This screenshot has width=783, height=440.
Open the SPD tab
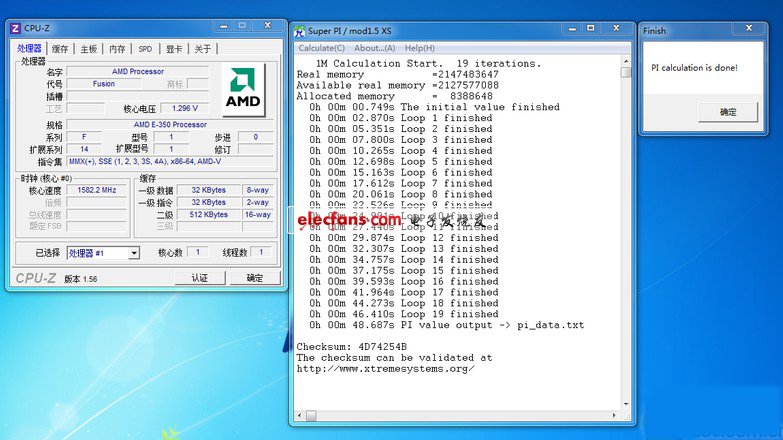[x=145, y=48]
